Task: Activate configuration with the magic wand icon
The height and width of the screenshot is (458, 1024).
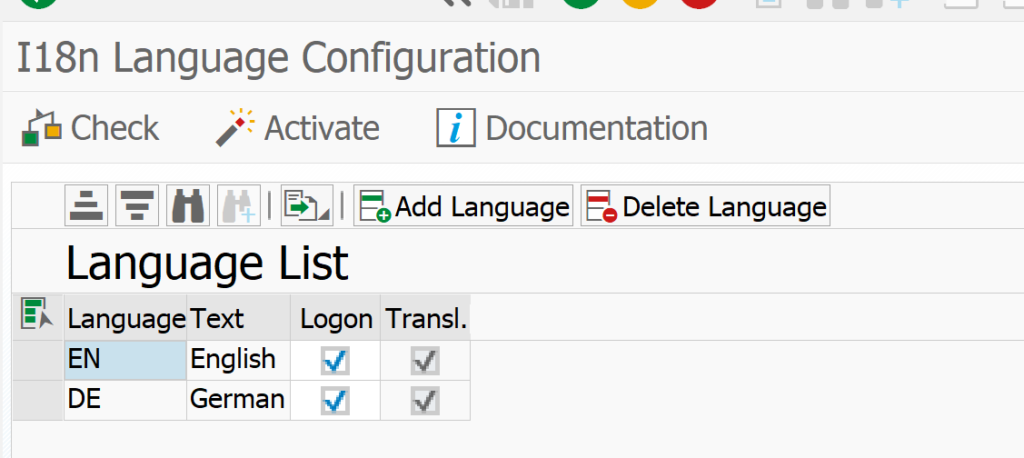Action: [x=234, y=127]
